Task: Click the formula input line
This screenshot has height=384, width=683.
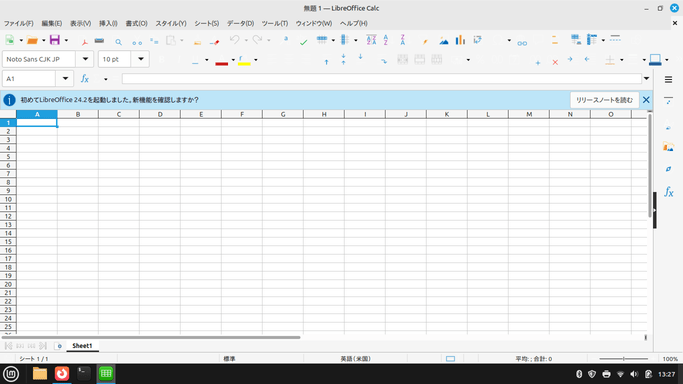Action: [x=382, y=79]
